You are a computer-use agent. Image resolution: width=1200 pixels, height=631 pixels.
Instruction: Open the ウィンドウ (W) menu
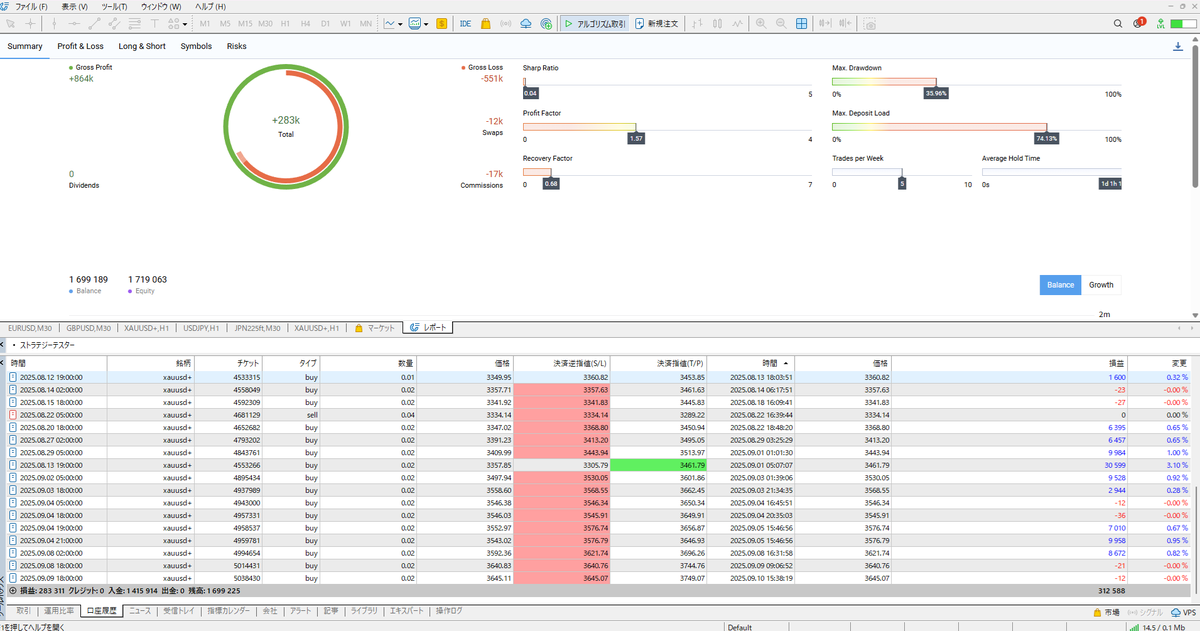(161, 6)
